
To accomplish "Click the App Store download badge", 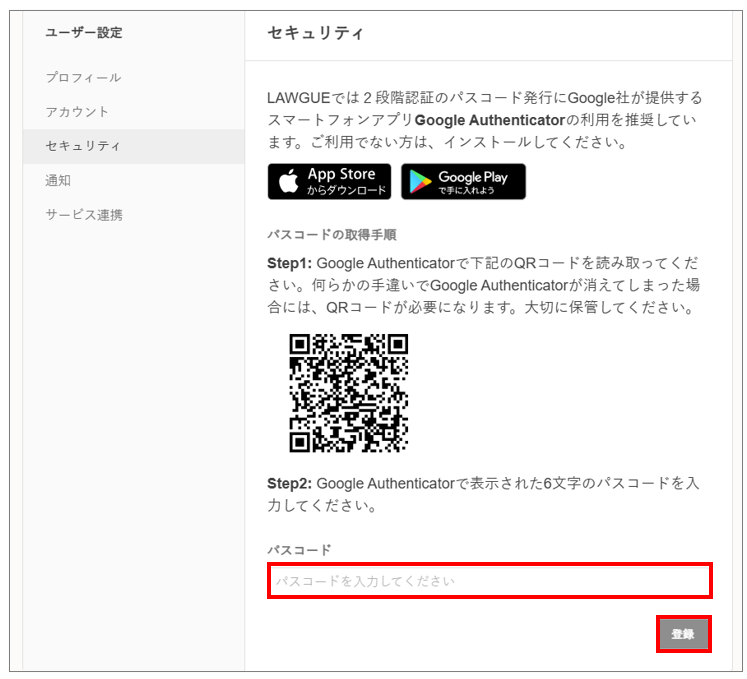I will [x=329, y=182].
